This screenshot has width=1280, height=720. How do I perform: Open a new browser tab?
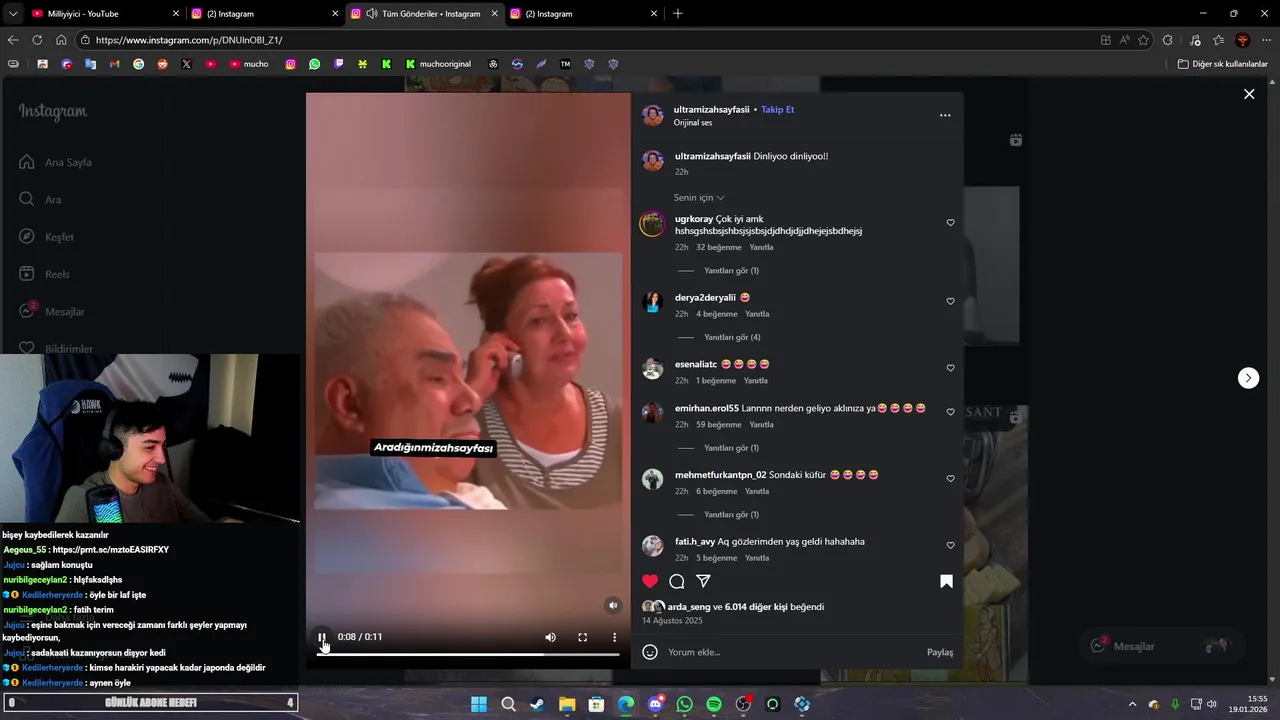[x=678, y=14]
